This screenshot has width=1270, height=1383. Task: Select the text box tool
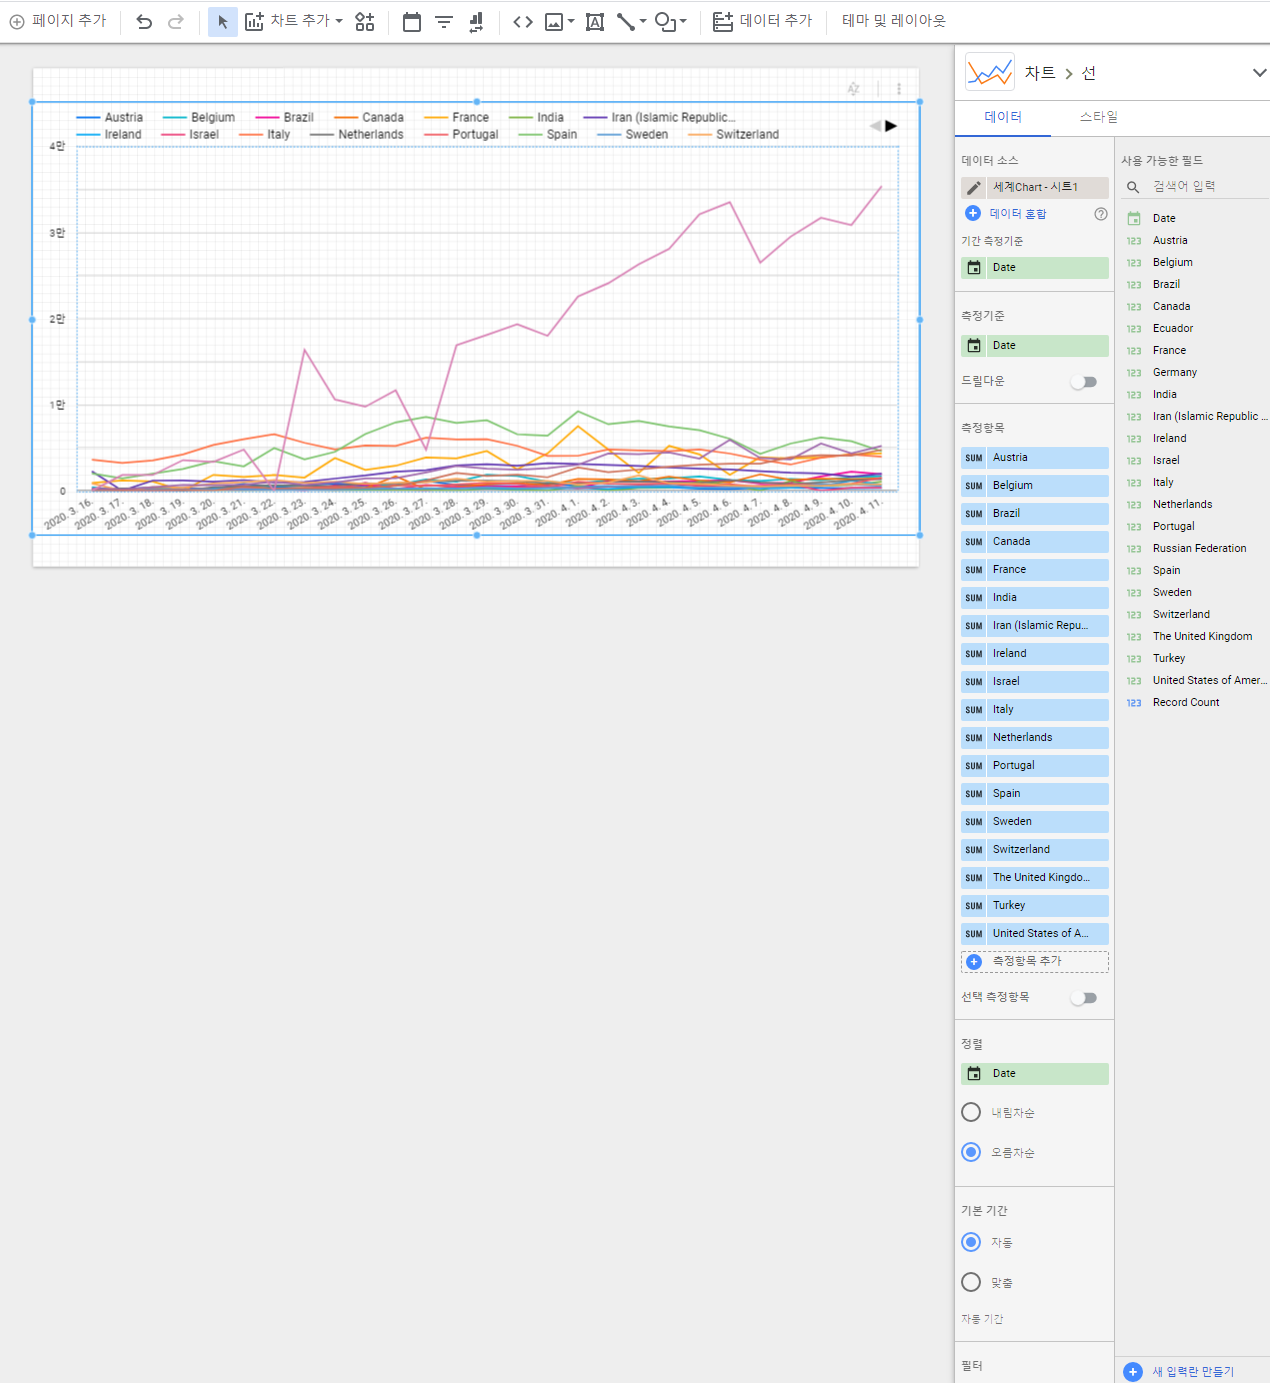click(594, 21)
